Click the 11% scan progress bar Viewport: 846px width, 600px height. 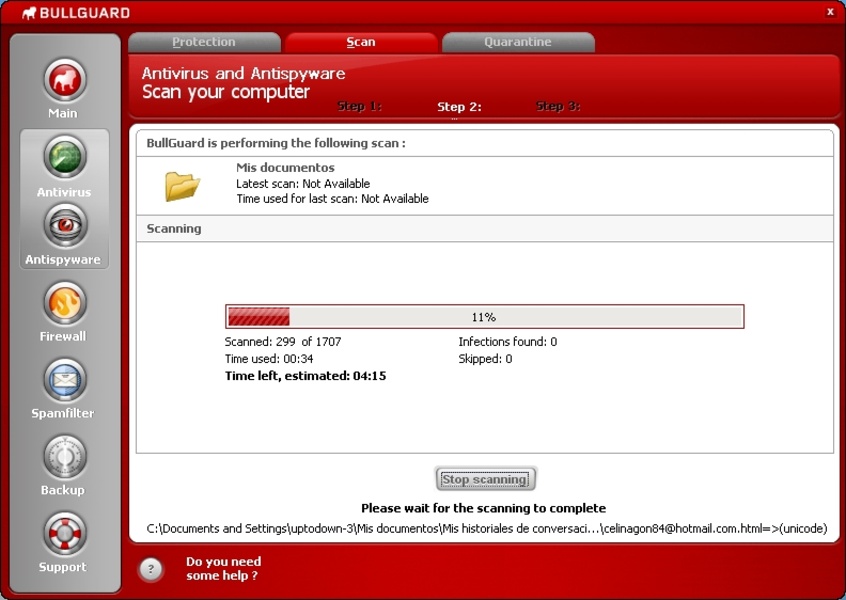484,317
